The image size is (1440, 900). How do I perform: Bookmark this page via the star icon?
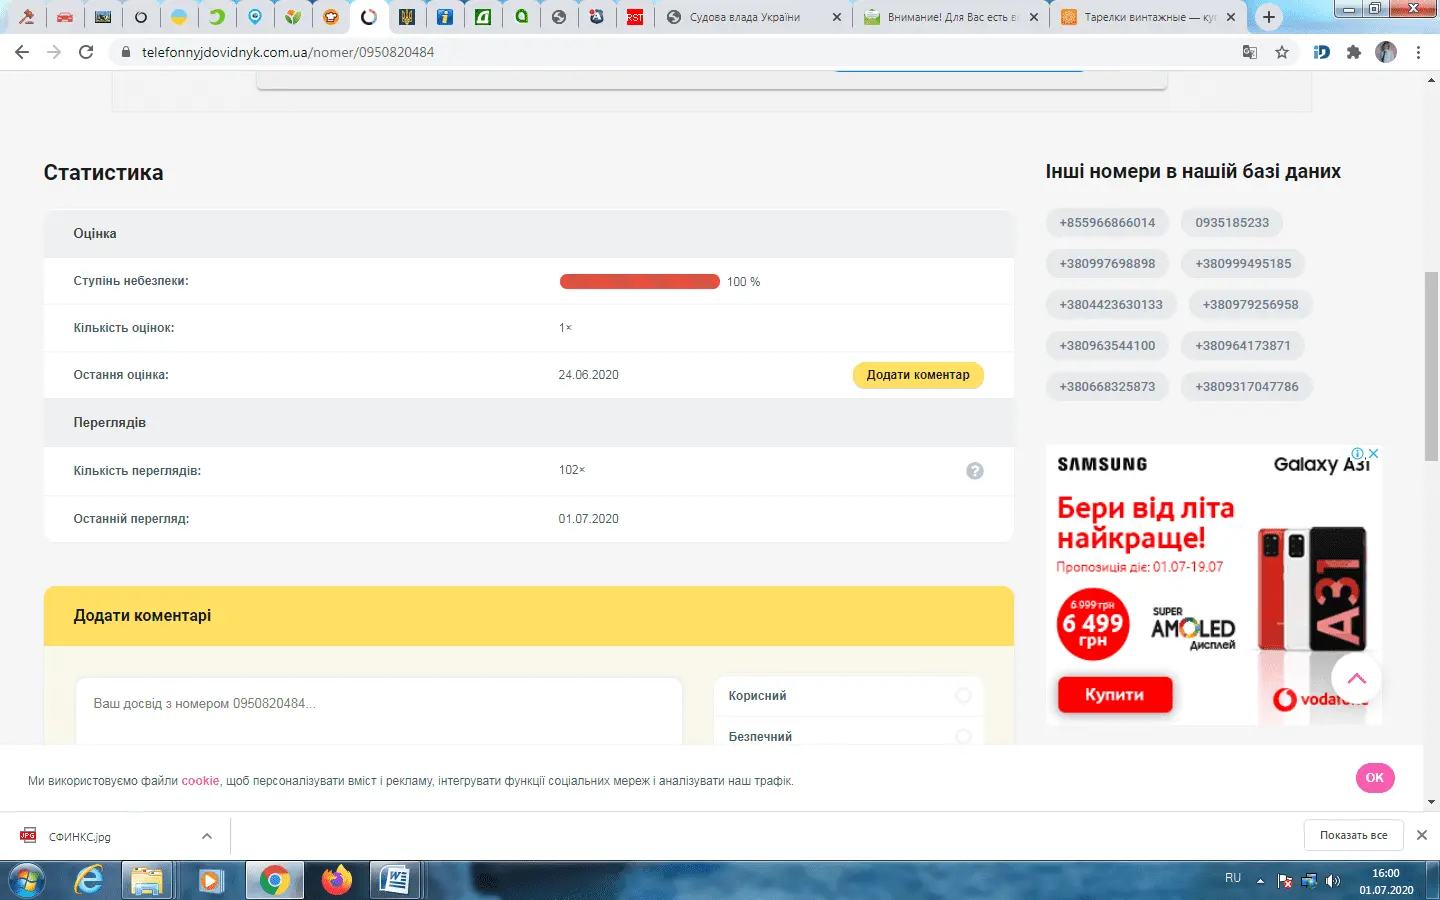click(x=1281, y=51)
